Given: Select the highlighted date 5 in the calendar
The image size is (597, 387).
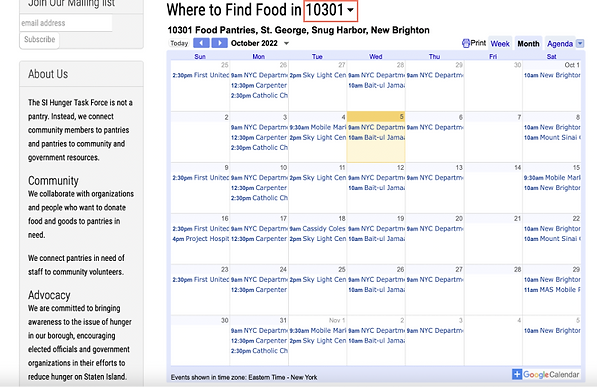Looking at the screenshot, I should point(401,117).
